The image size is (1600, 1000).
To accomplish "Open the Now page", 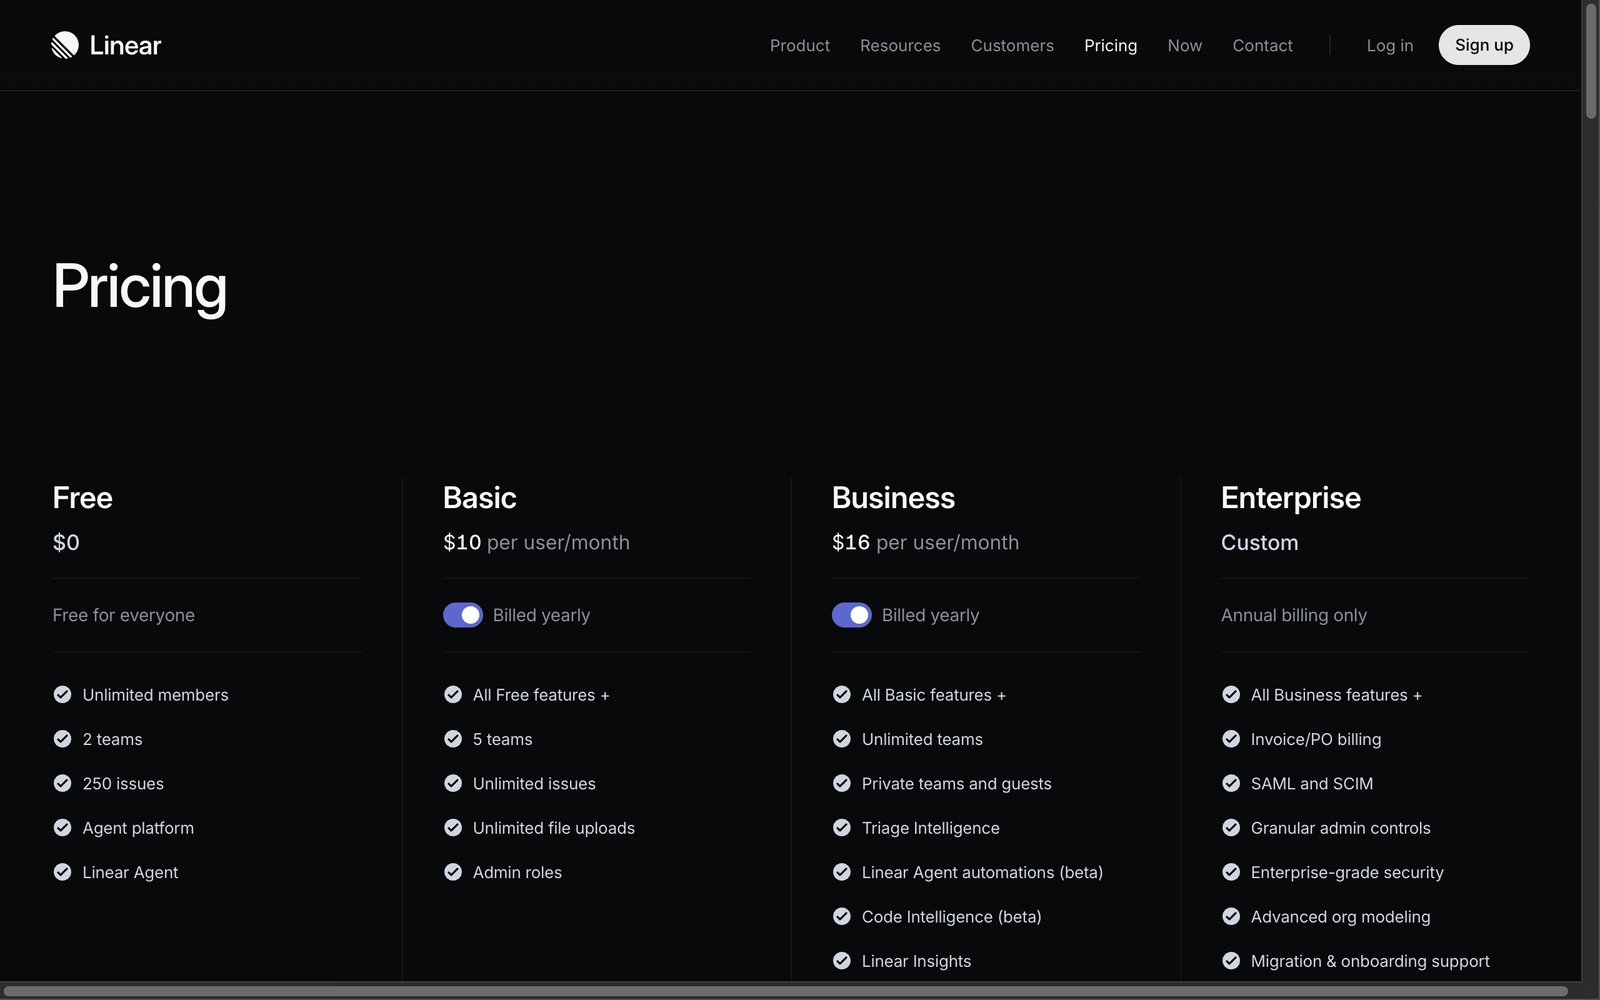I will coord(1185,45).
